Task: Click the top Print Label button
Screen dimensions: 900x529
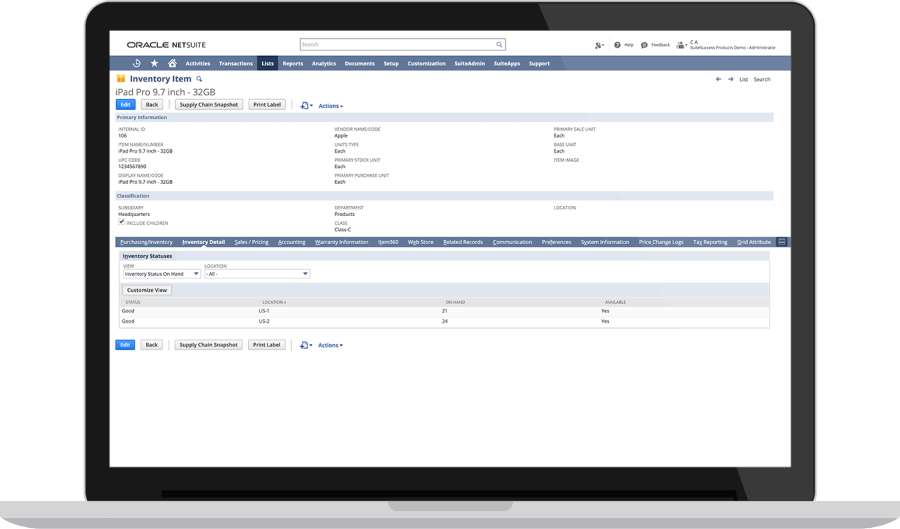Action: click(267, 104)
